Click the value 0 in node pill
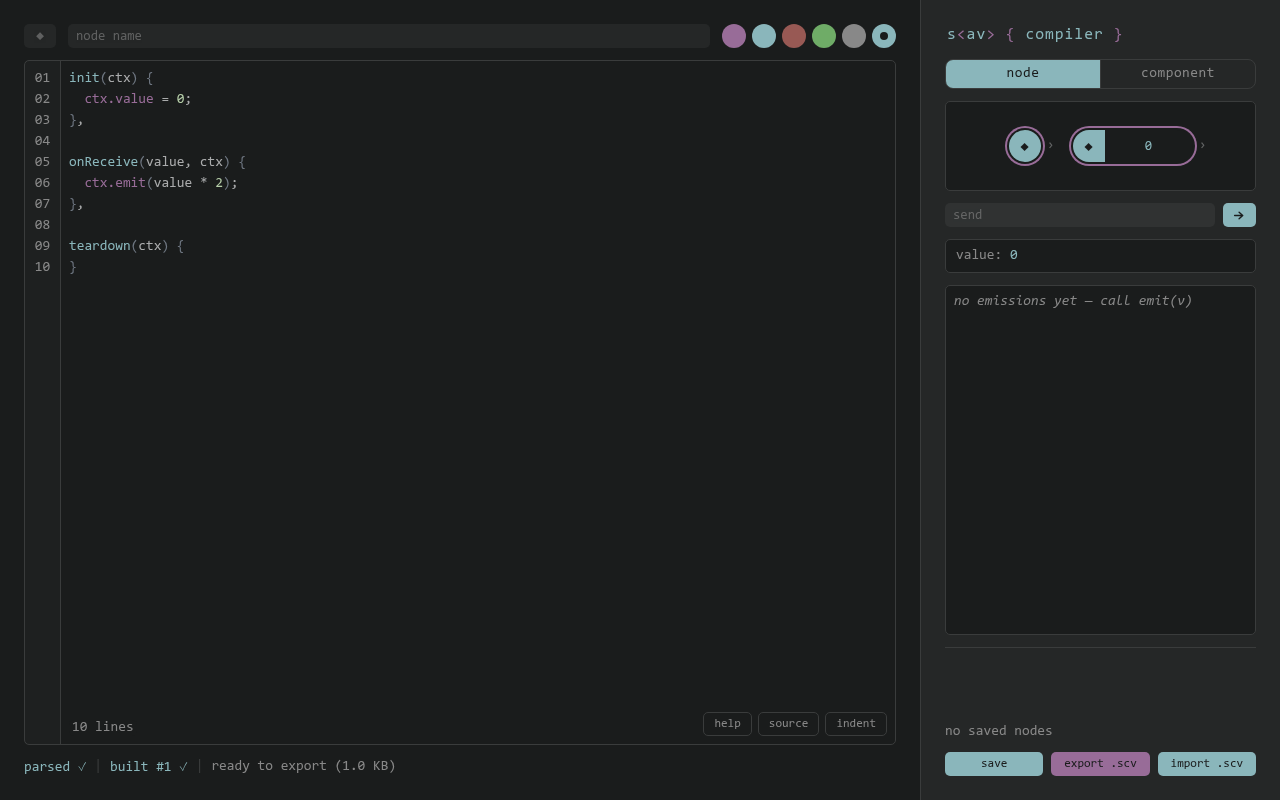The image size is (1280, 800). (1148, 146)
